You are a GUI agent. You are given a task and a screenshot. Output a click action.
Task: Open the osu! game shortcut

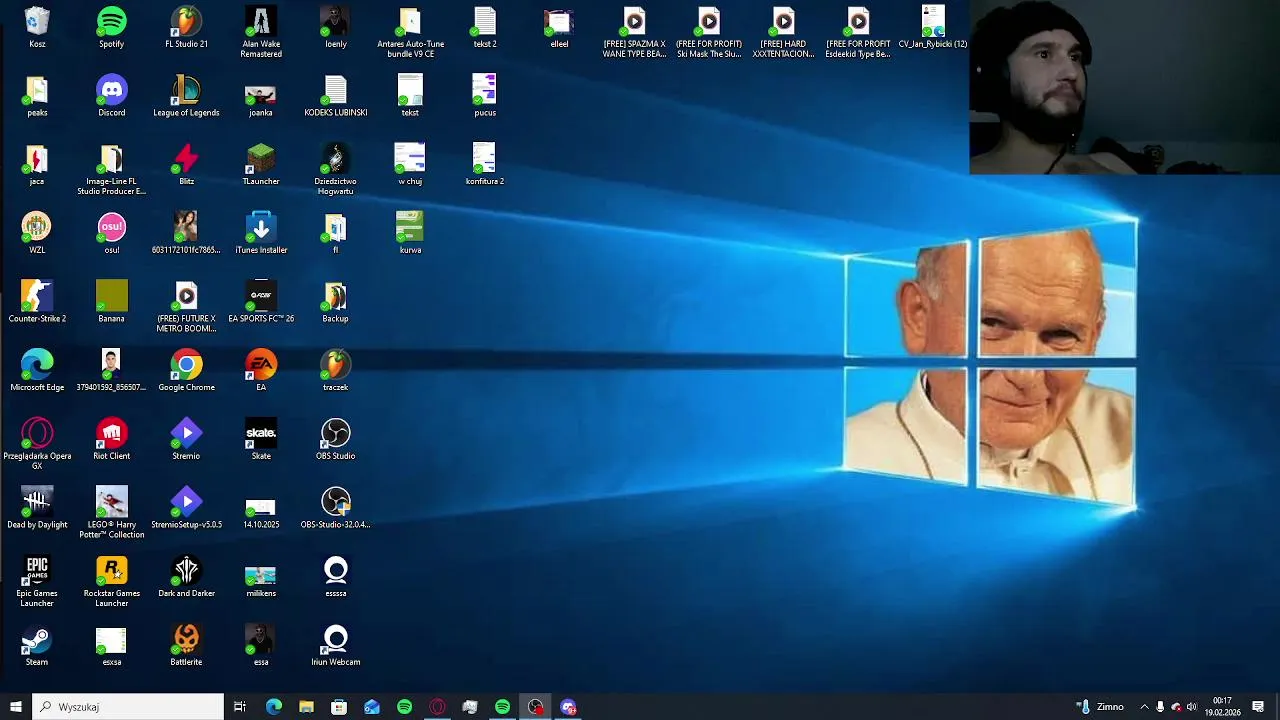pos(111,234)
